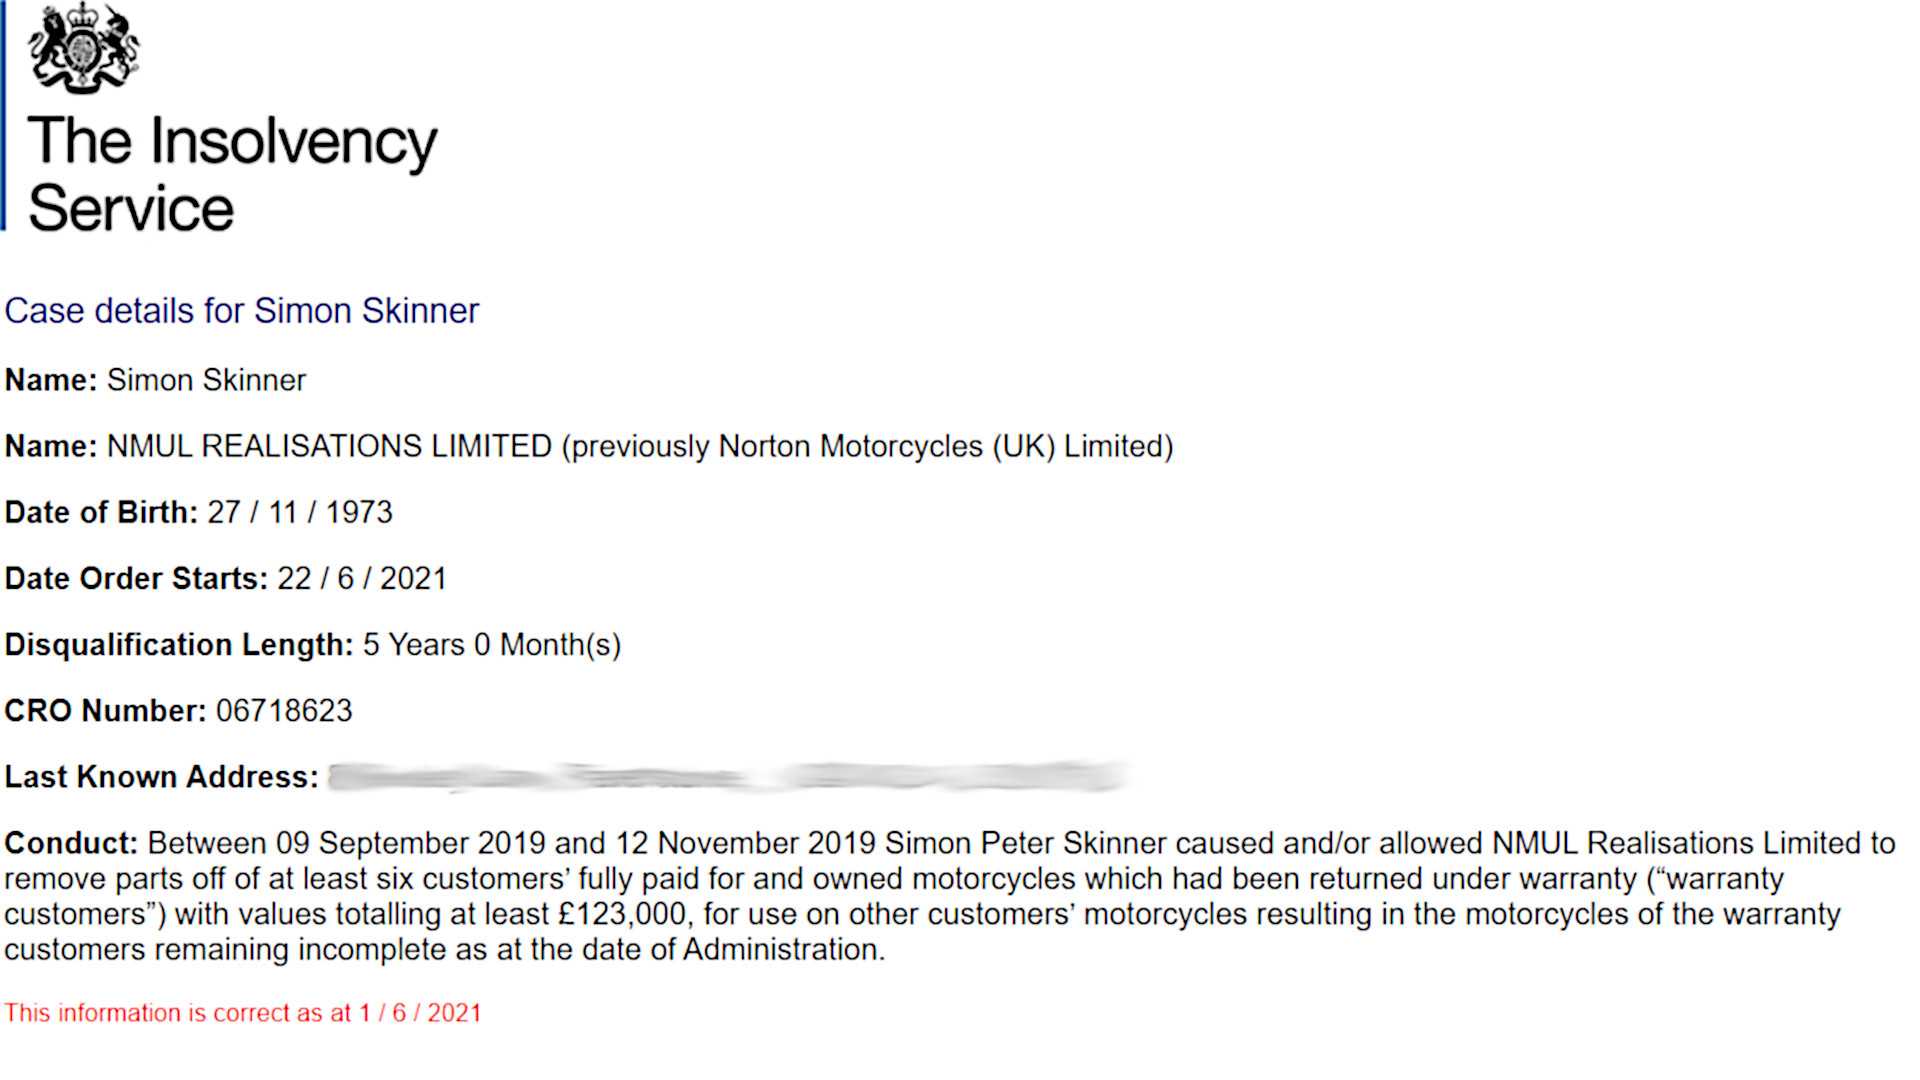Click 'previously Norton Motorcycles (UK) Limited' text
This screenshot has width=1920, height=1080.
tap(867, 446)
